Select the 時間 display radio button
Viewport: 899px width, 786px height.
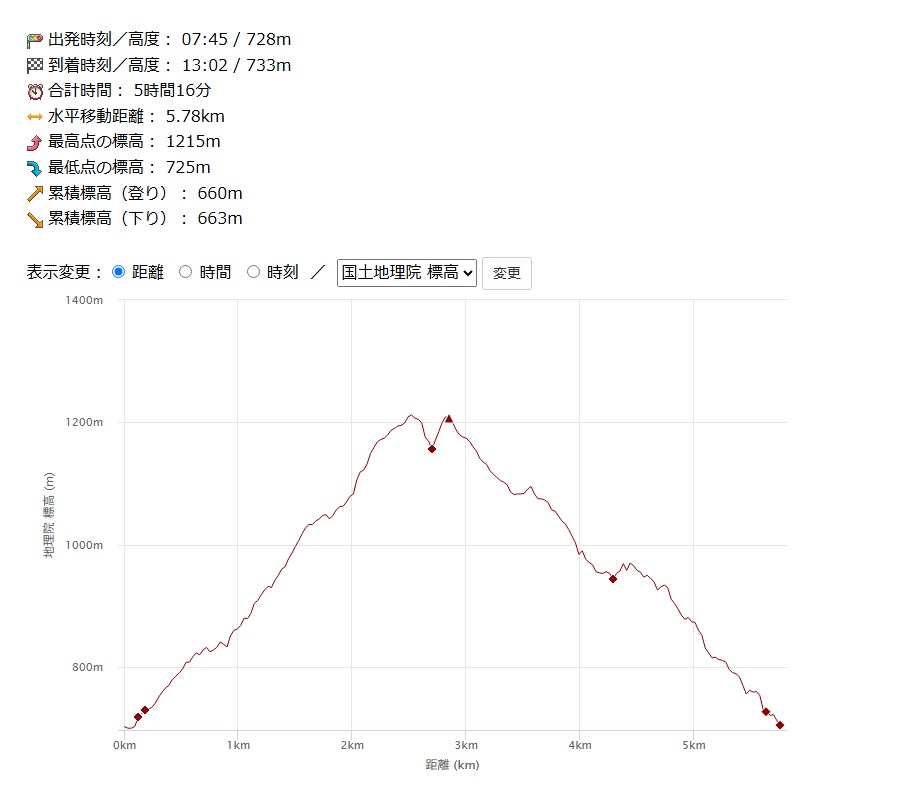pos(185,272)
